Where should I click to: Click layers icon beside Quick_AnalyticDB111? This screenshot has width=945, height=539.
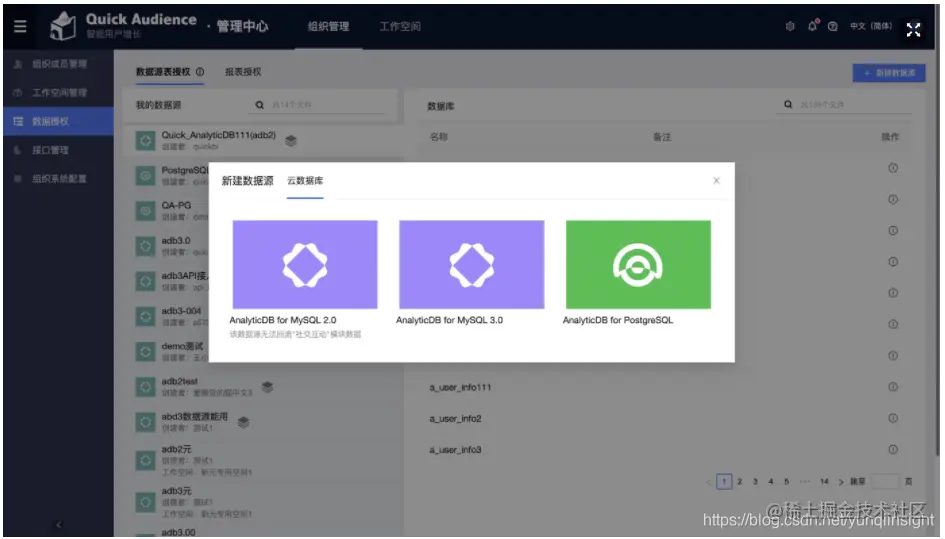coord(290,140)
